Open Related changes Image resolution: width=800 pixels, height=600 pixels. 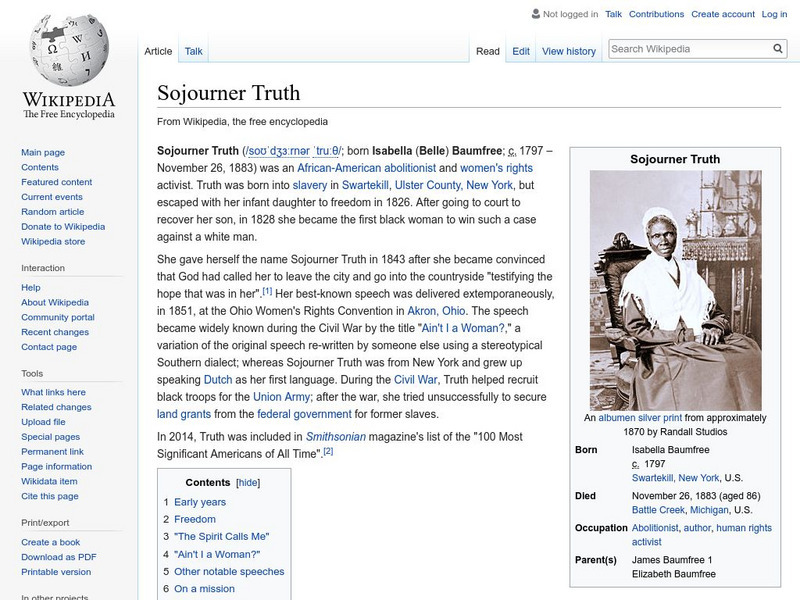tap(56, 407)
